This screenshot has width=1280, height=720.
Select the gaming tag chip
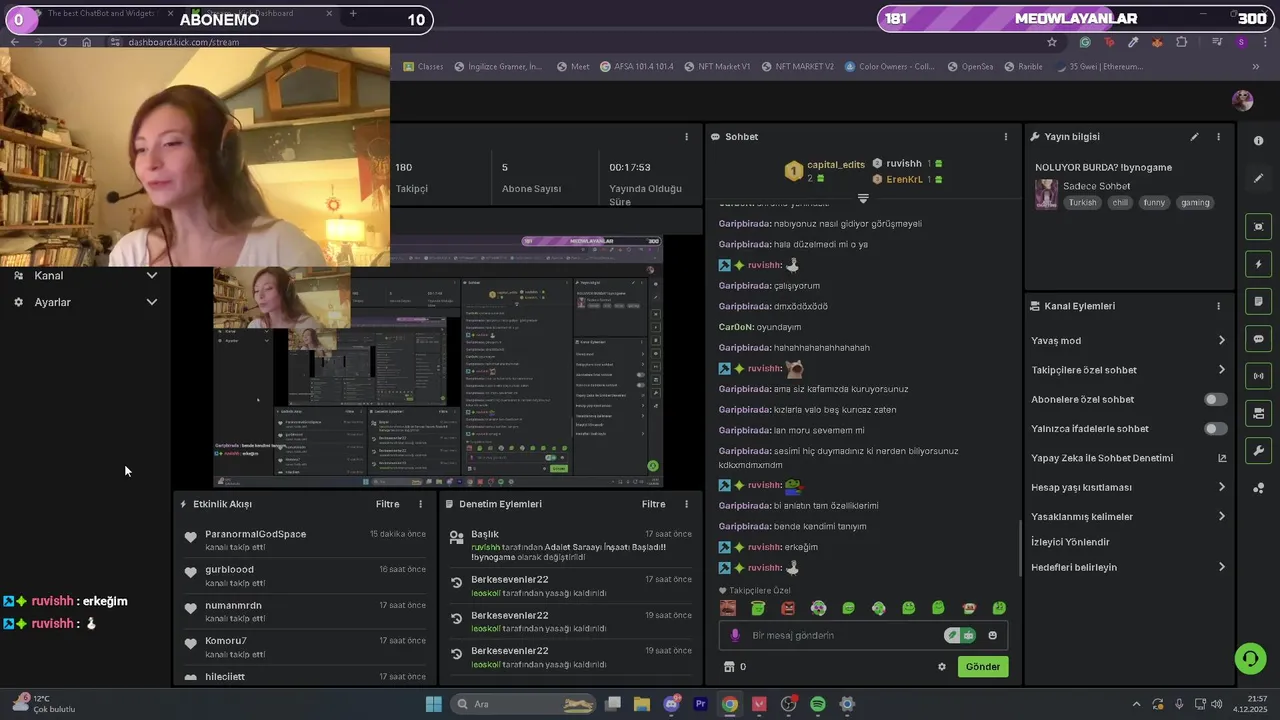point(1195,203)
